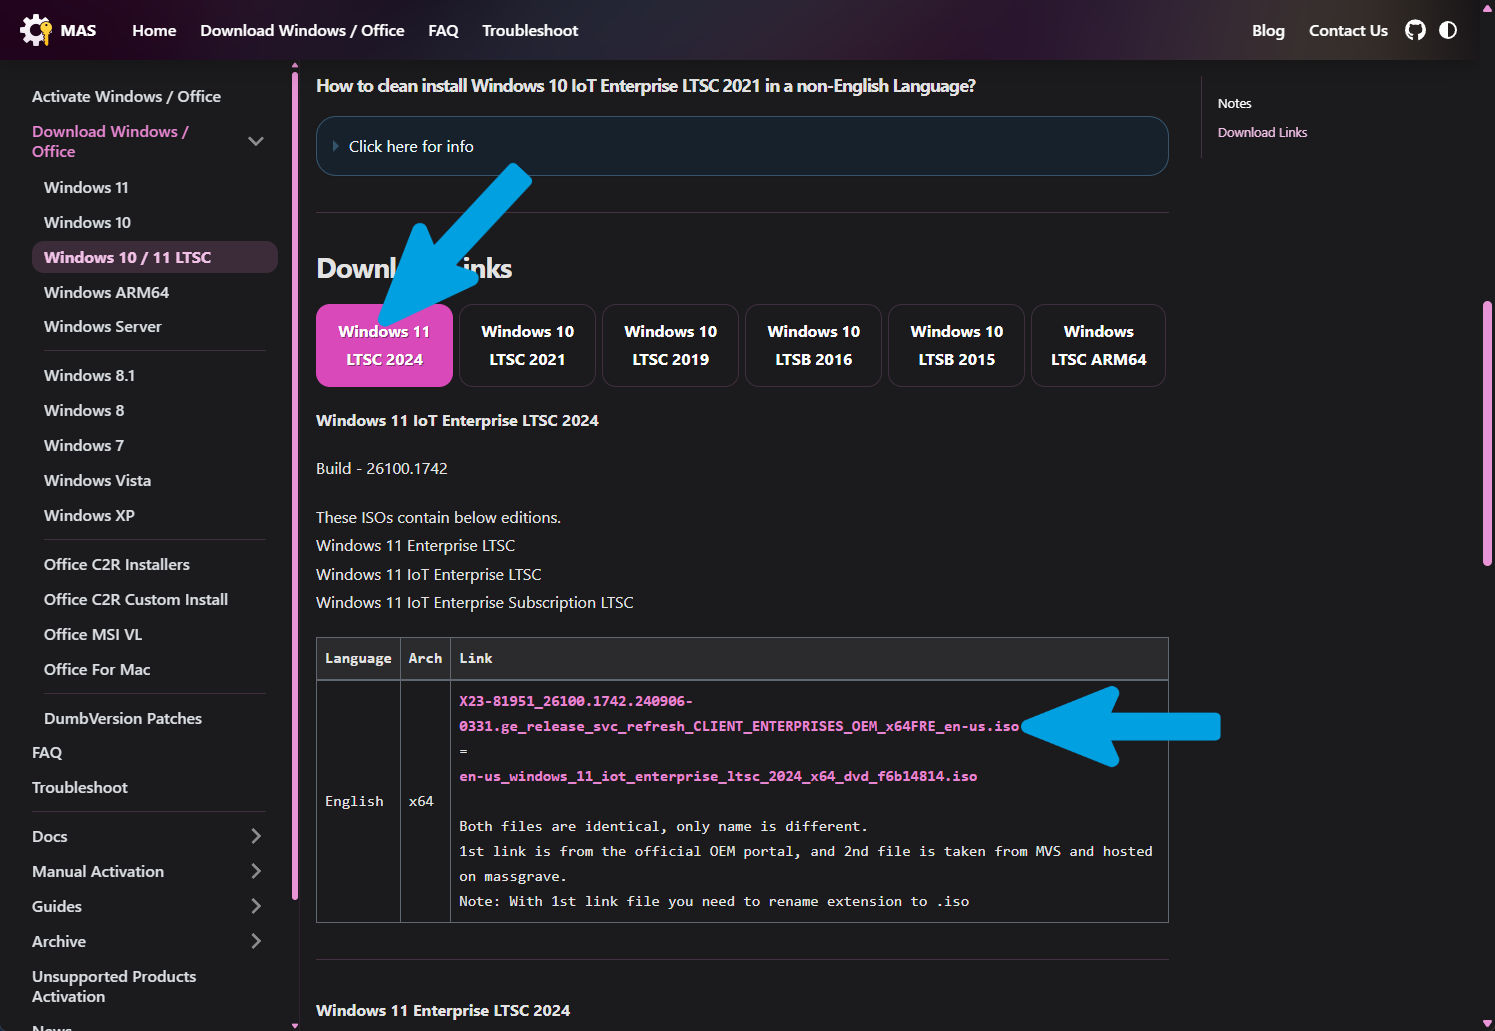Click the MAS gear logo icon
The height and width of the screenshot is (1031, 1495).
(x=36, y=30)
